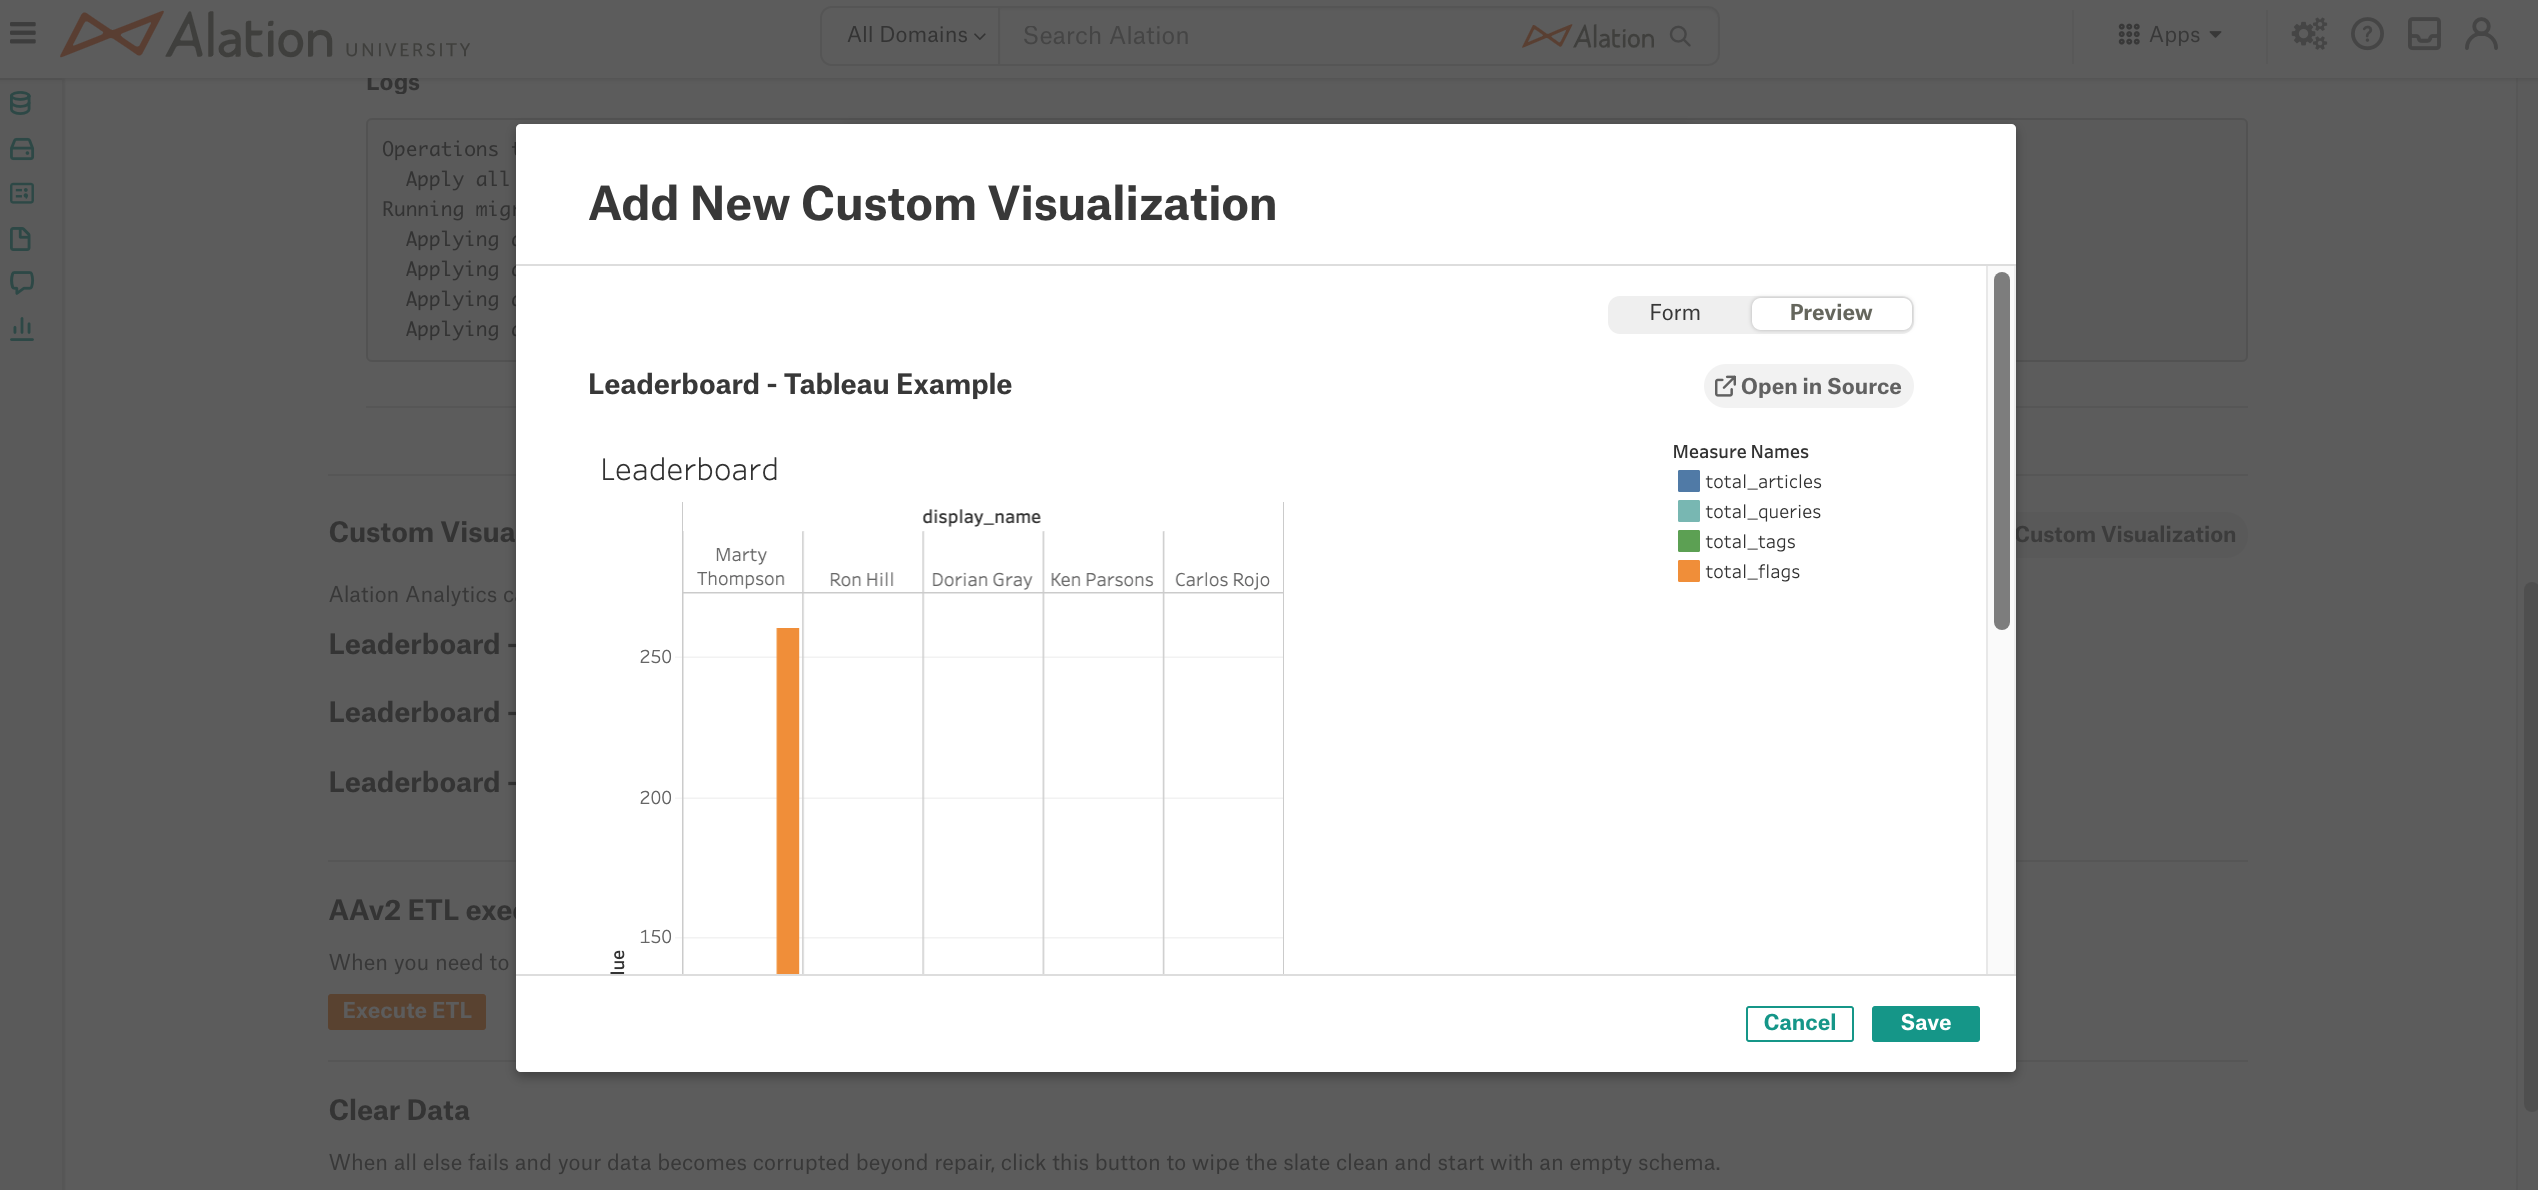
Task: Click the Measure Names legend title
Action: click(x=1740, y=452)
